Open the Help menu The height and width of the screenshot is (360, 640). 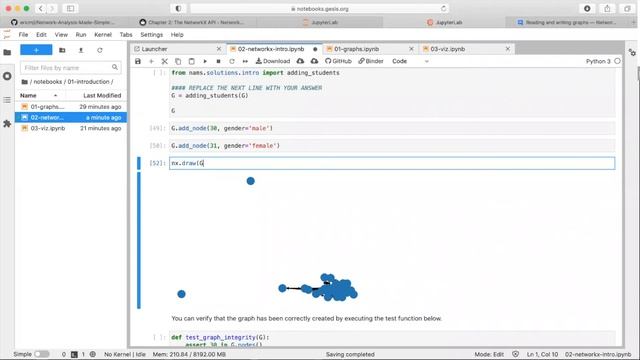(177, 35)
